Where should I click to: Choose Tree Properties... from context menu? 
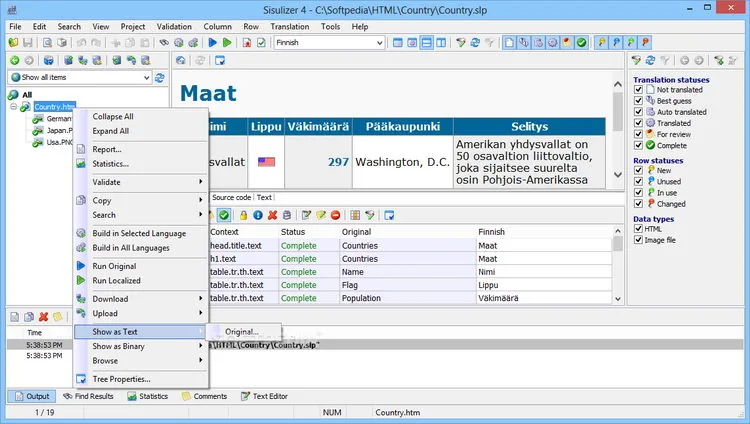tap(141, 379)
